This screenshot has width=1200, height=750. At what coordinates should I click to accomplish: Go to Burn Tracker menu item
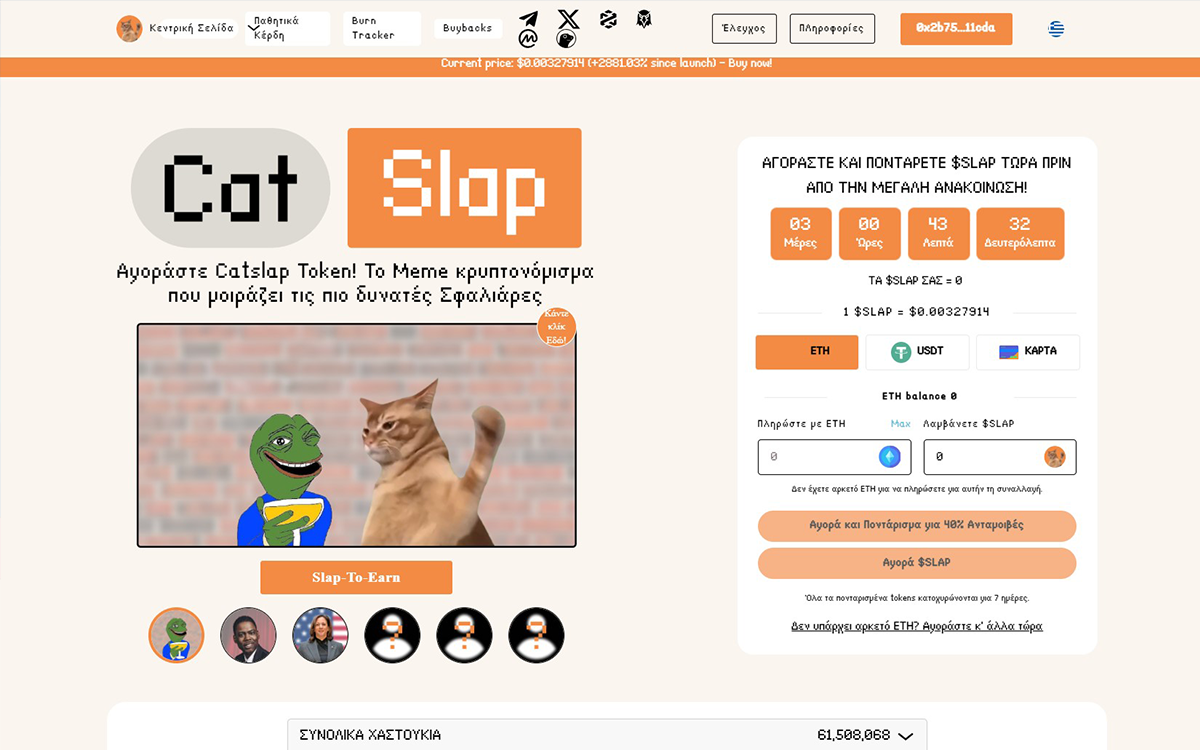point(382,28)
